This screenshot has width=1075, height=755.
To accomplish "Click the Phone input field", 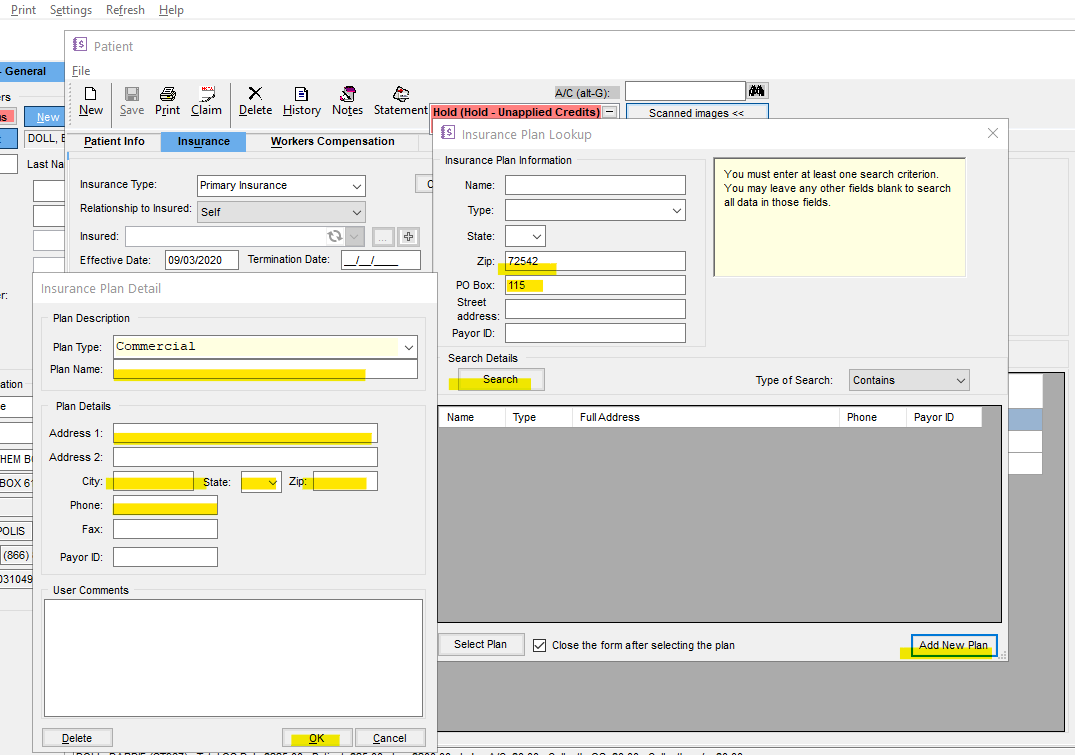I will click(x=165, y=505).
